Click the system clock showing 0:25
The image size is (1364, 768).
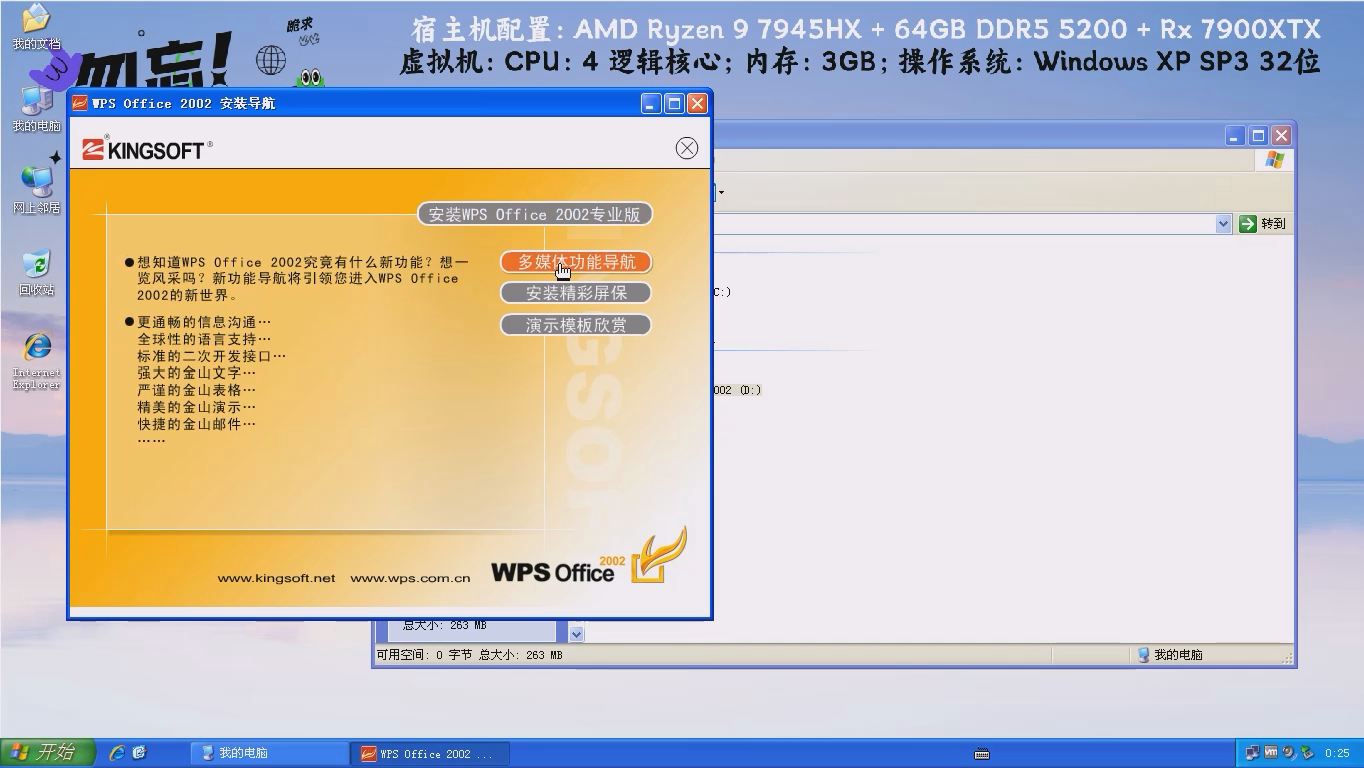[x=1337, y=753]
